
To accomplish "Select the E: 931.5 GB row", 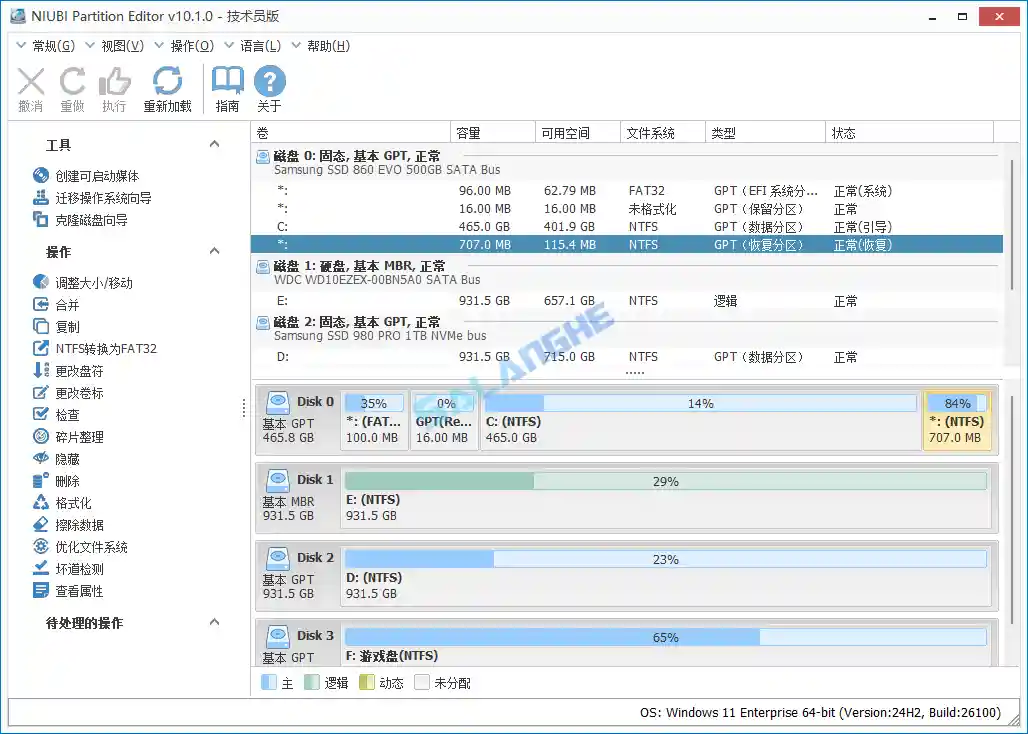I will (x=627, y=301).
